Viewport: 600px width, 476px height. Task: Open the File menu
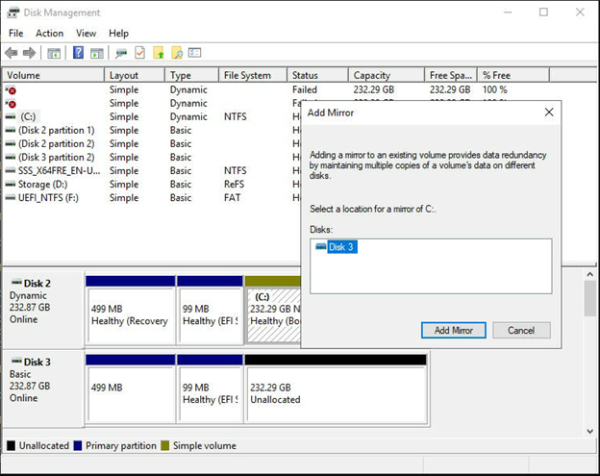click(x=15, y=33)
